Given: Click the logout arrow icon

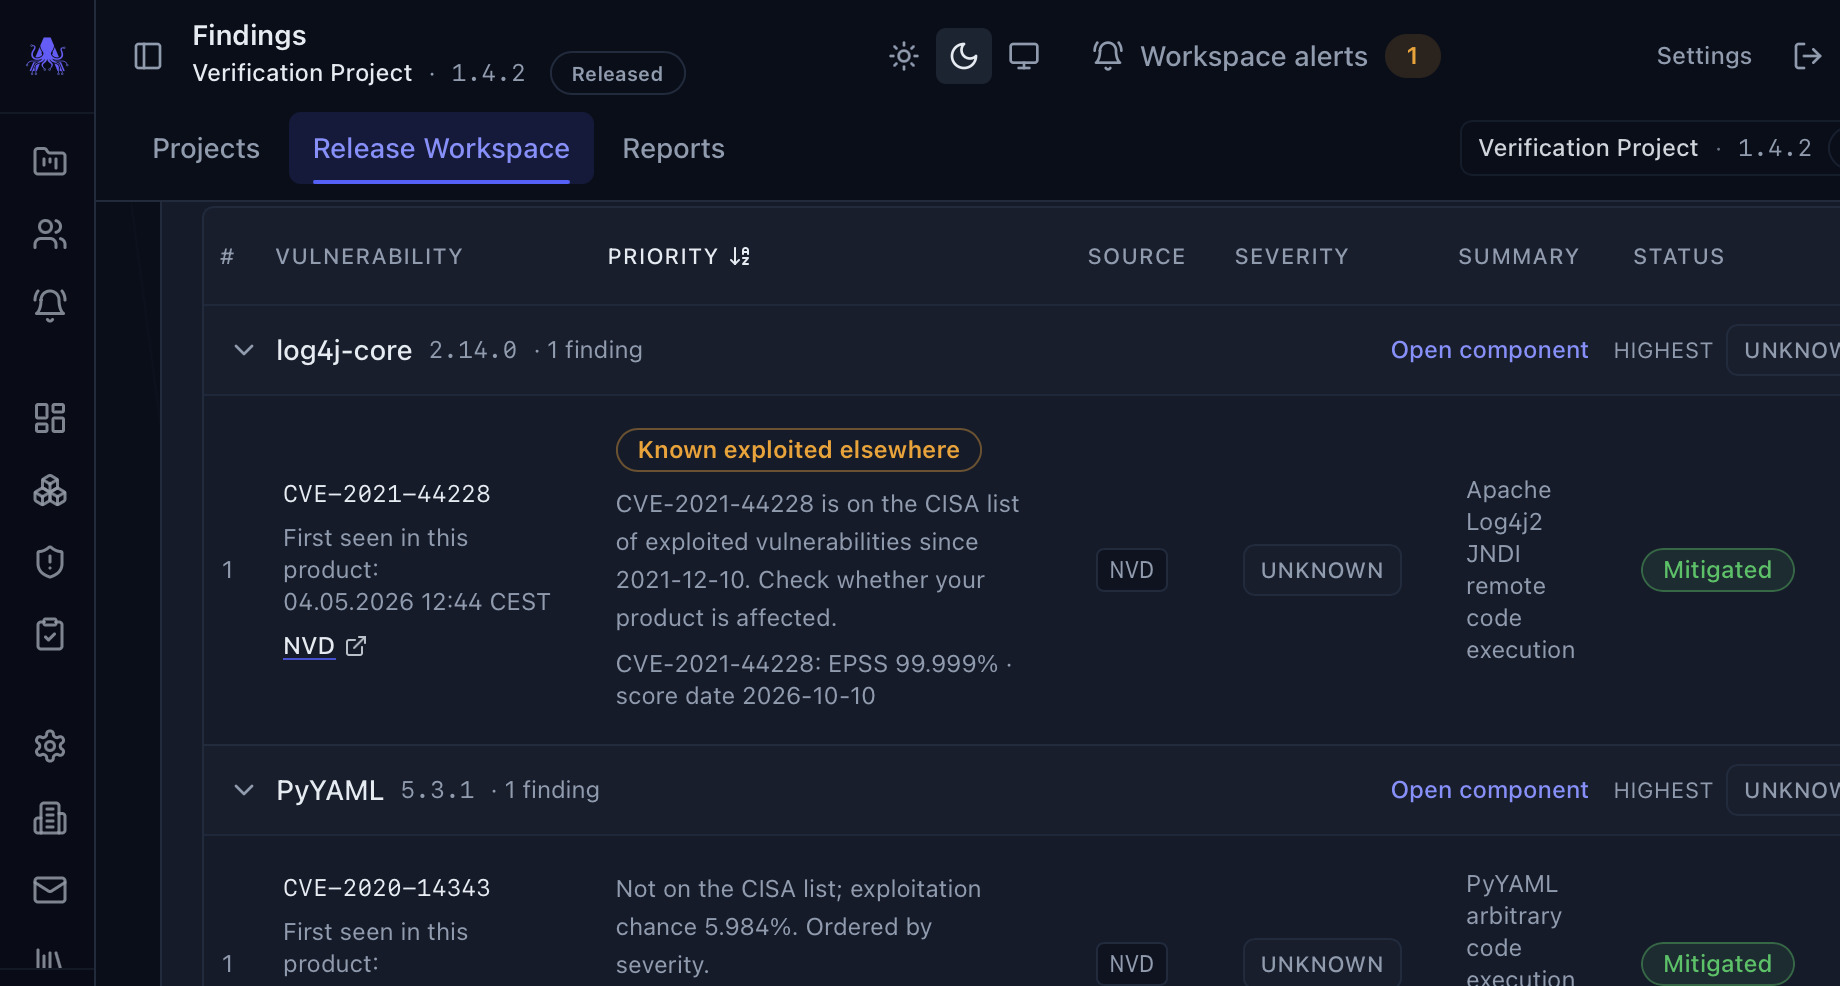Looking at the screenshot, I should coord(1808,56).
